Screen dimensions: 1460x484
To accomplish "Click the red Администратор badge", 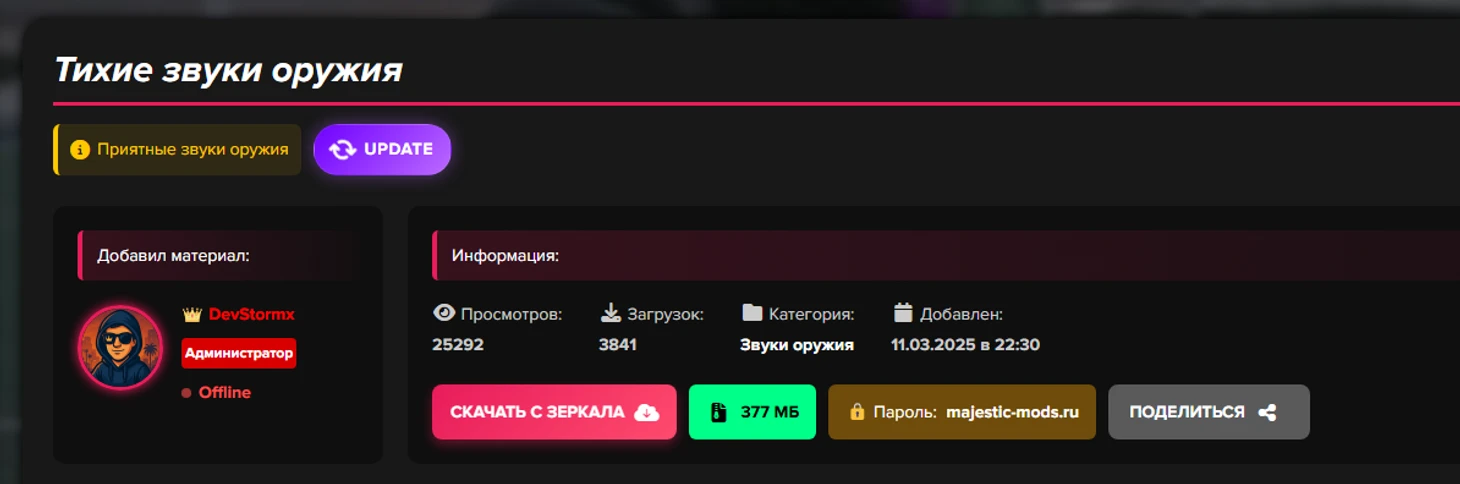I will 239,353.
